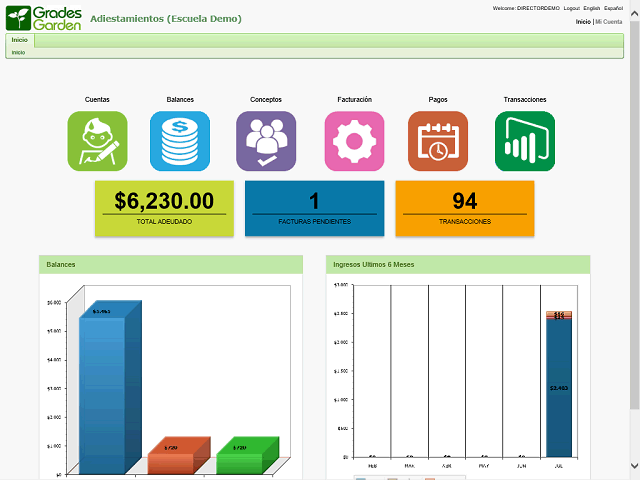Open the Transacciones chart icon
The height and width of the screenshot is (480, 640).
(525, 141)
